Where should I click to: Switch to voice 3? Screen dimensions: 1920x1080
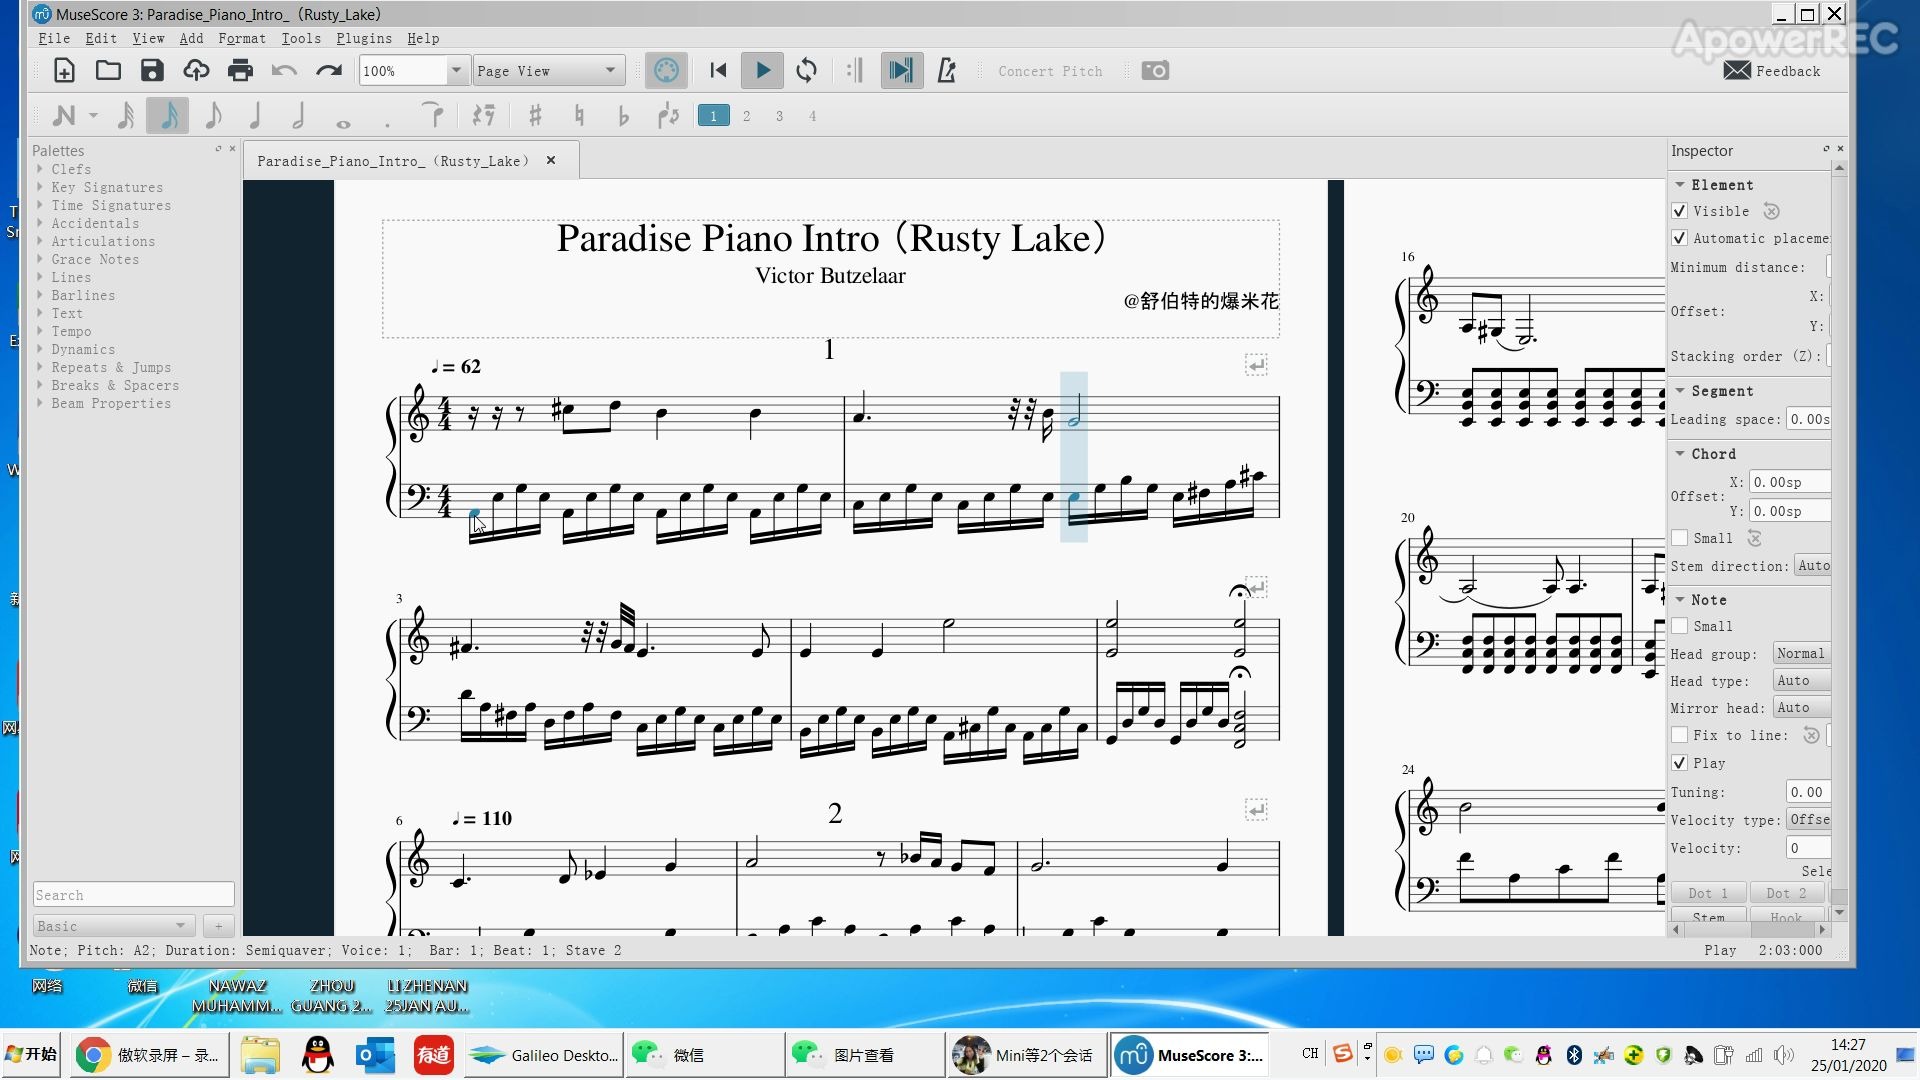779,116
